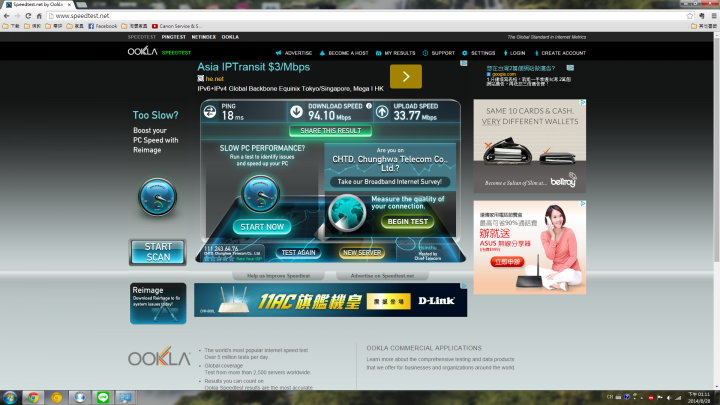Close the Speedtest.net browser tab

(69, 4)
